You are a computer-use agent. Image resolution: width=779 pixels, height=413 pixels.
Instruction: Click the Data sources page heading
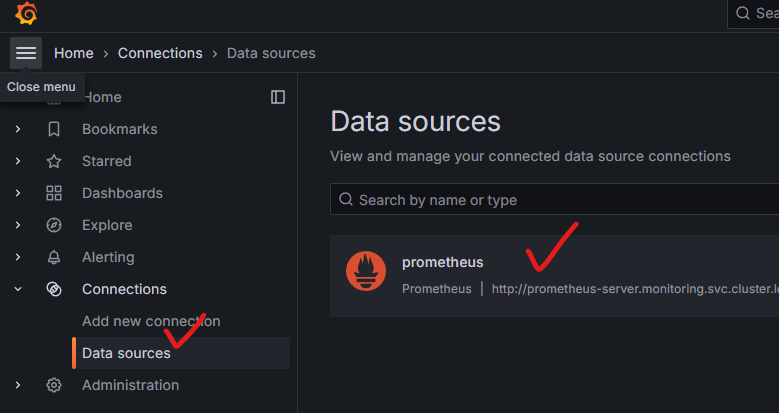point(415,121)
